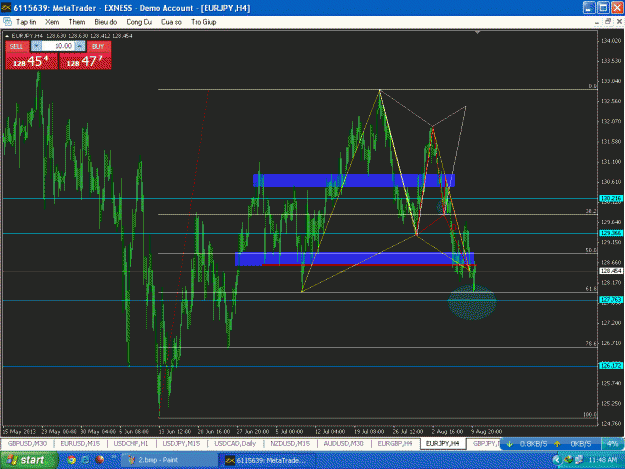Viewport: 625px width, 469px height.
Task: Select the large dotted ellipse below price
Action: [472, 302]
